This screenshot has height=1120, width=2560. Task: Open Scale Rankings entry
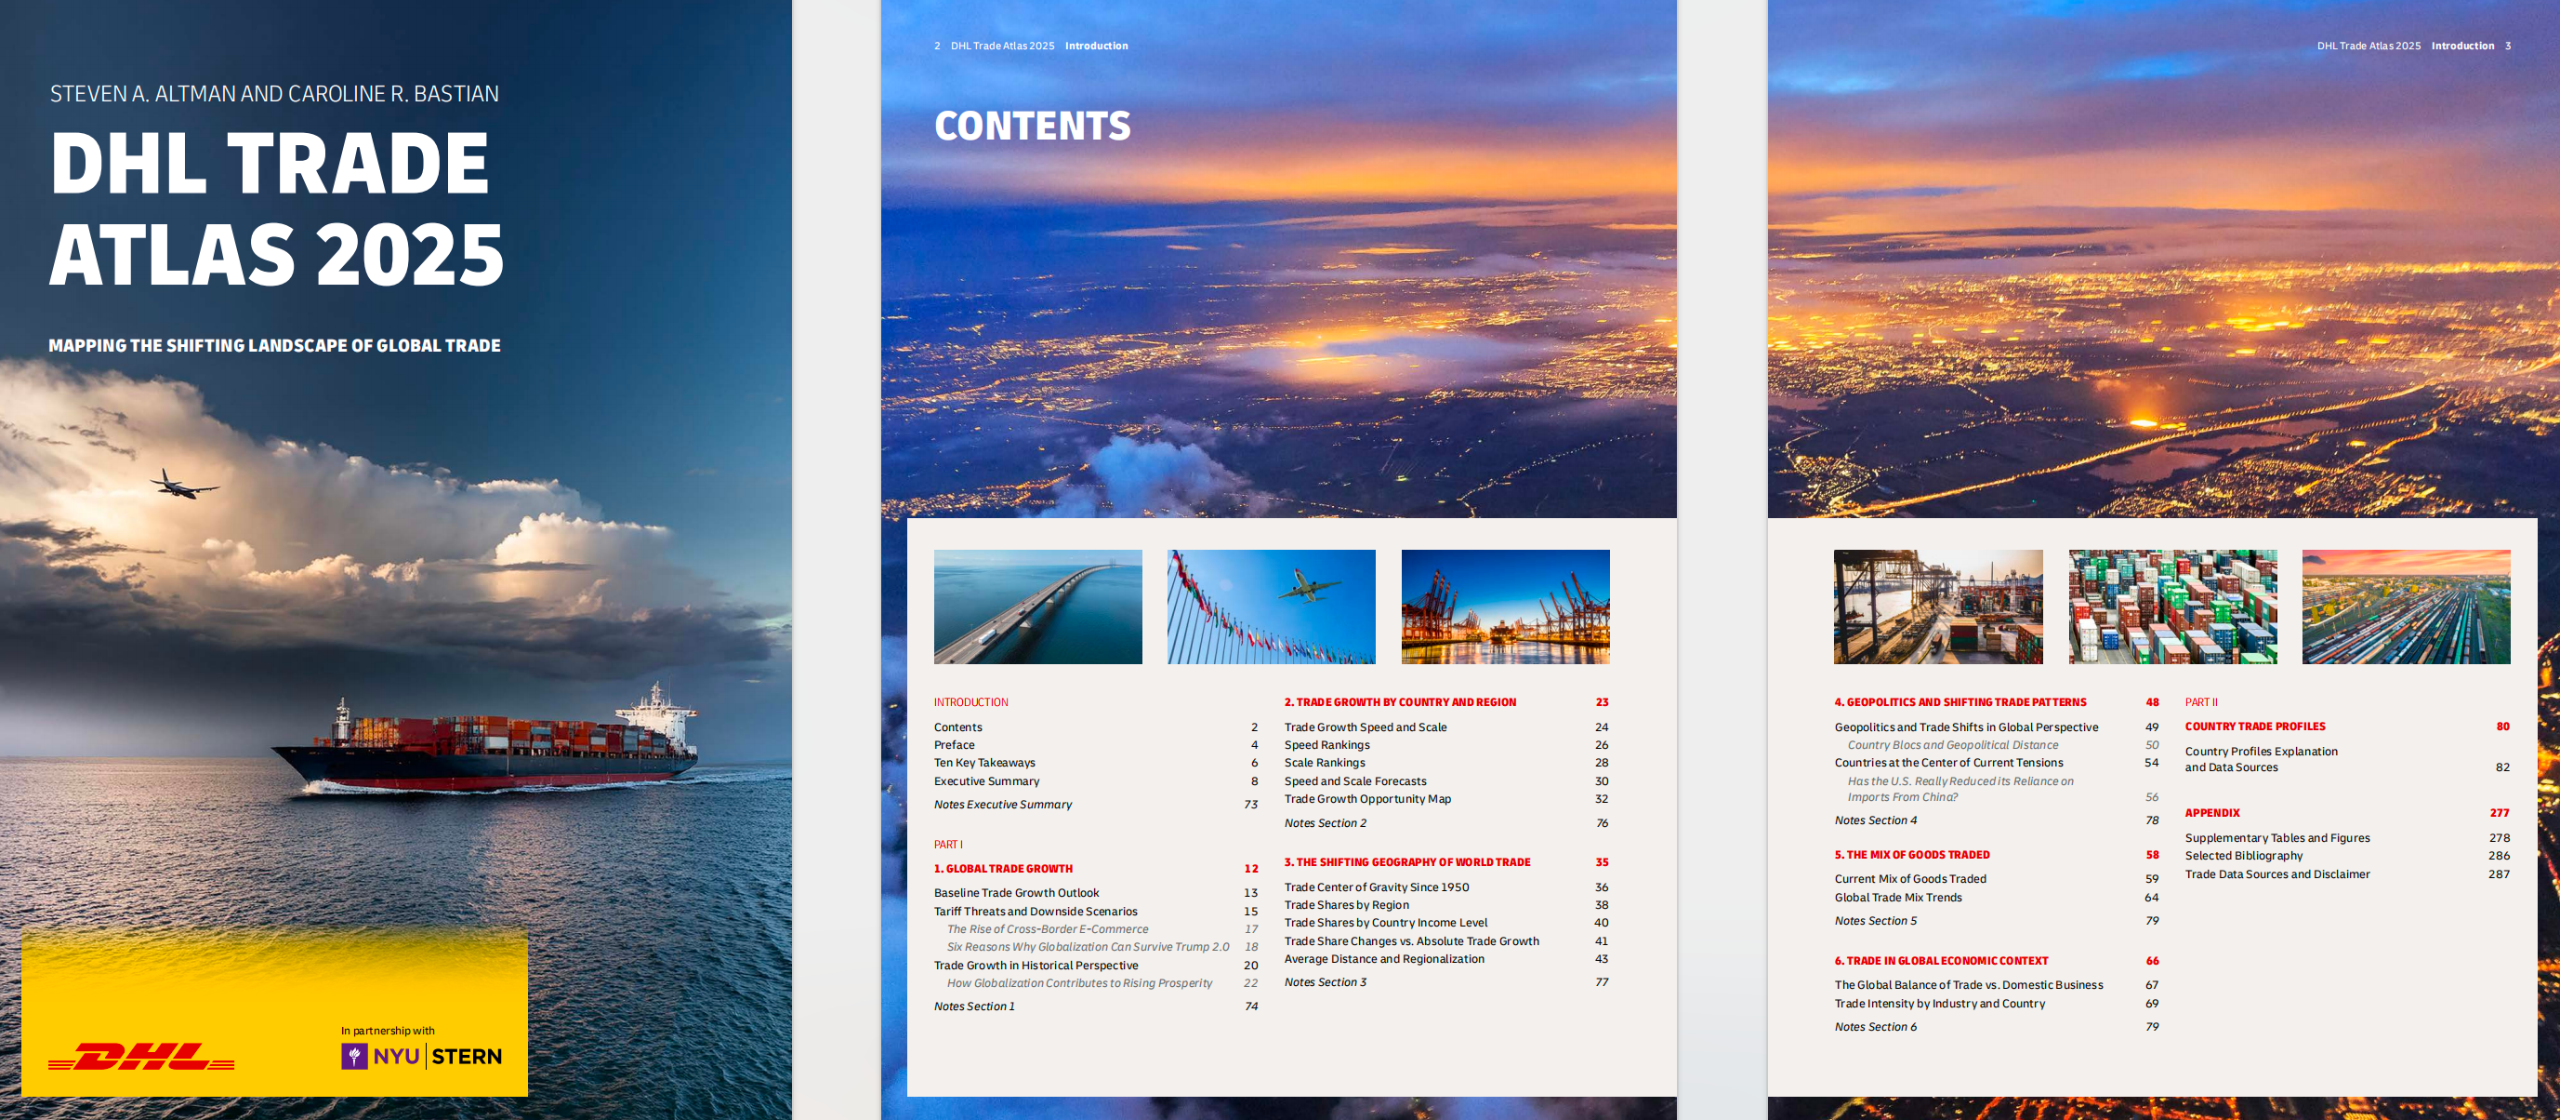[x=1446, y=763]
